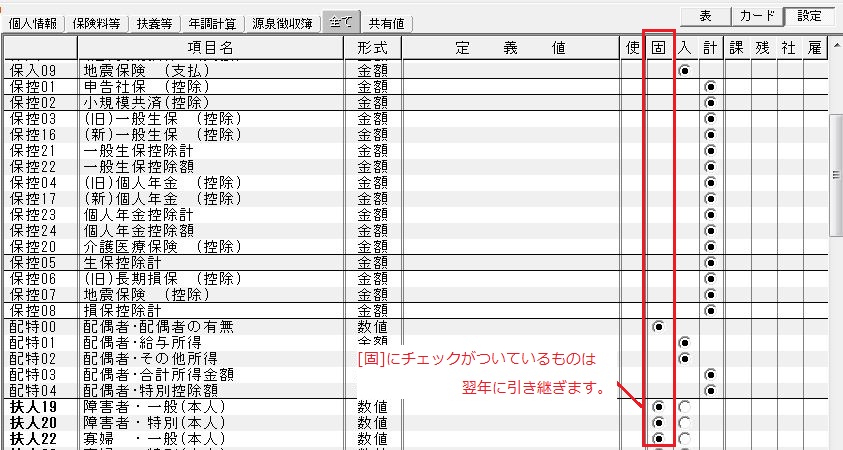The height and width of the screenshot is (450, 843).
Task: Open the 源泉徴収簿 tab
Action: tap(281, 23)
